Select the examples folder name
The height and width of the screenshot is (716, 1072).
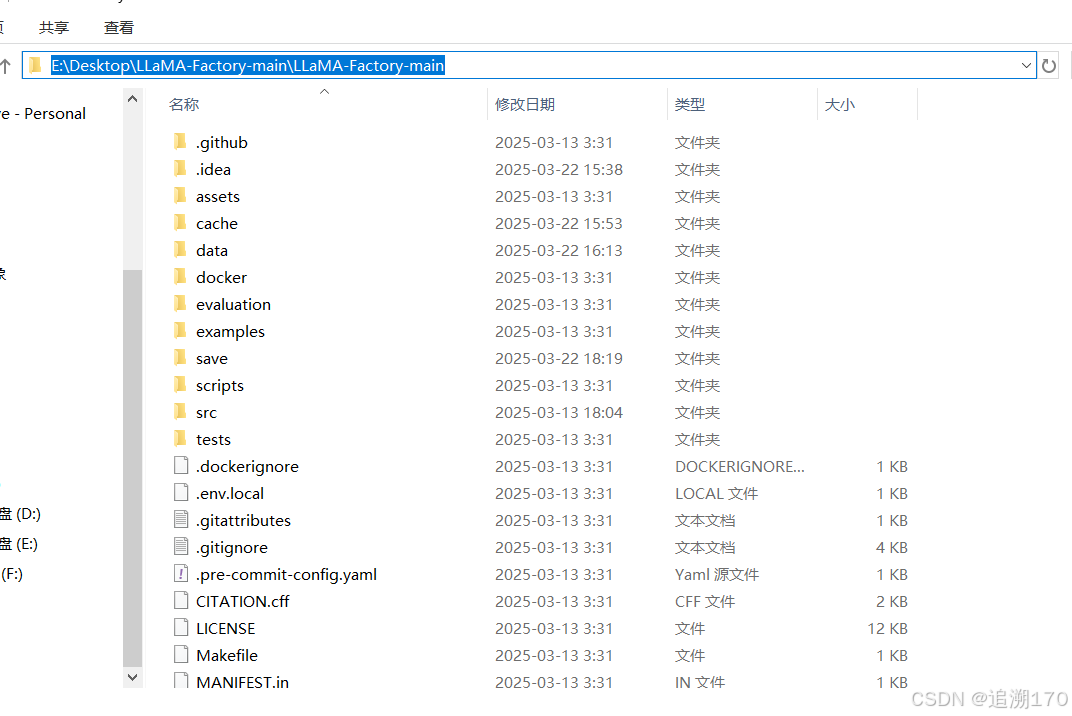[x=230, y=332]
